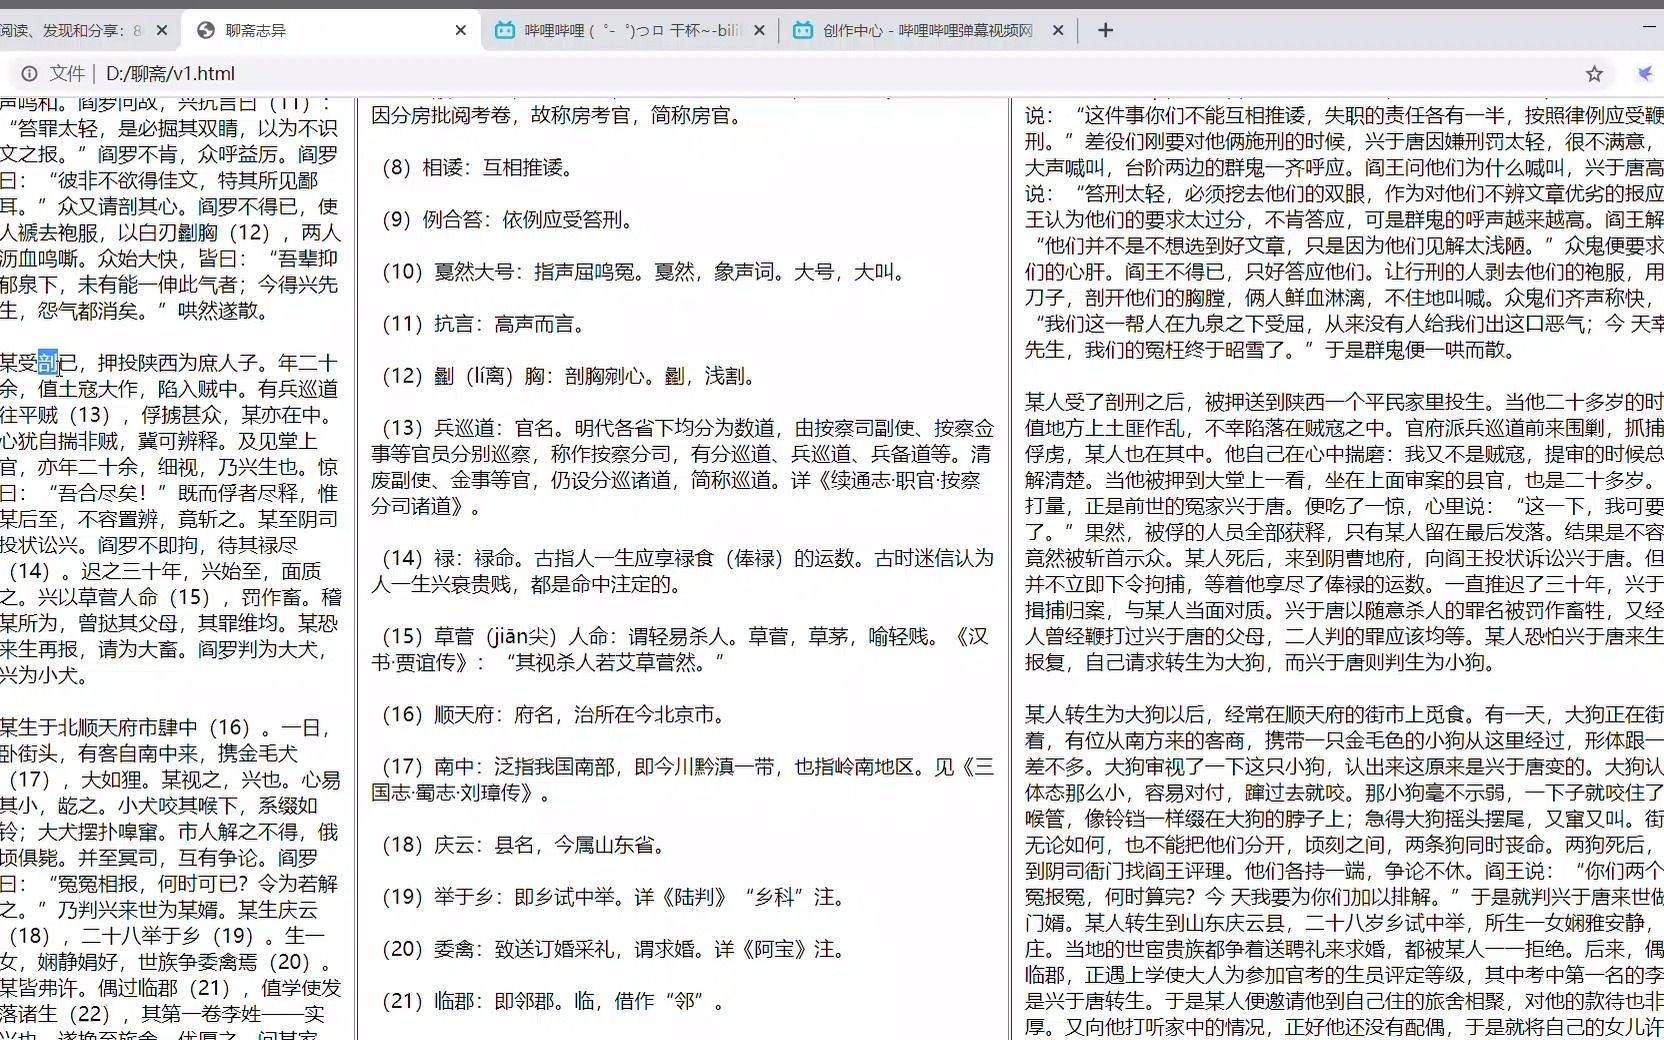Click annotation (13) 兵巡道：官名
The width and height of the screenshot is (1664, 1040).
point(683,467)
